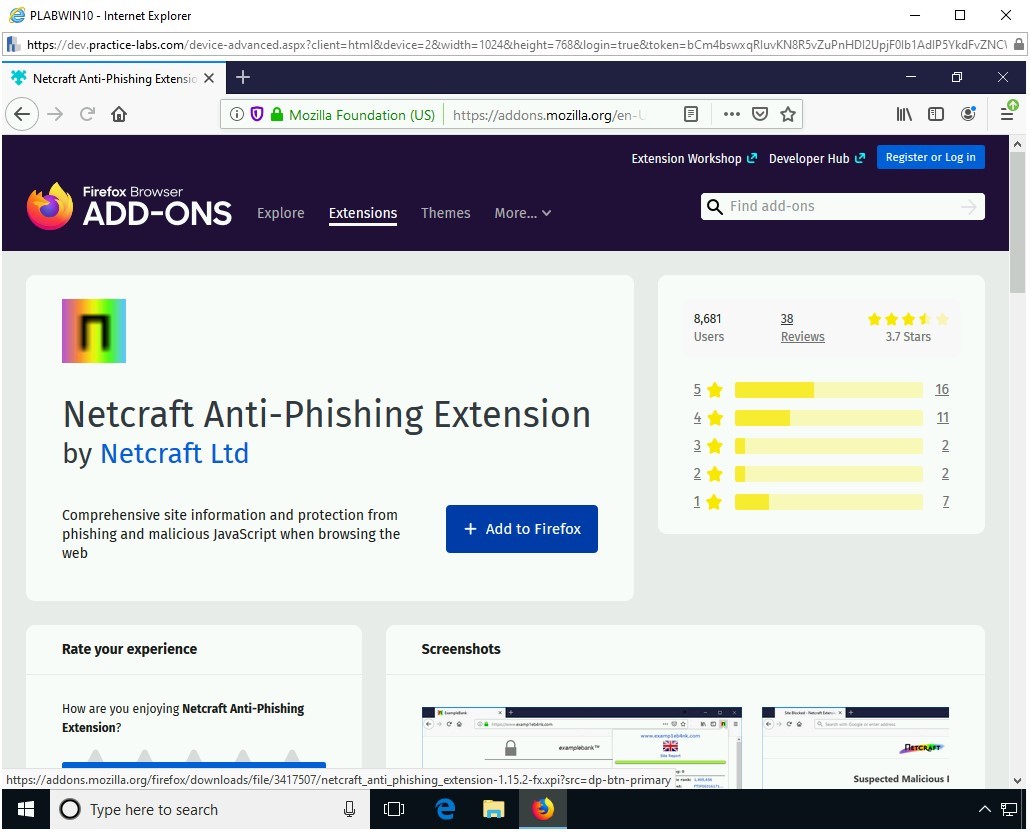The width and height of the screenshot is (1030, 833).
Task: Open the Firefox hamburger menu
Action: (1008, 114)
